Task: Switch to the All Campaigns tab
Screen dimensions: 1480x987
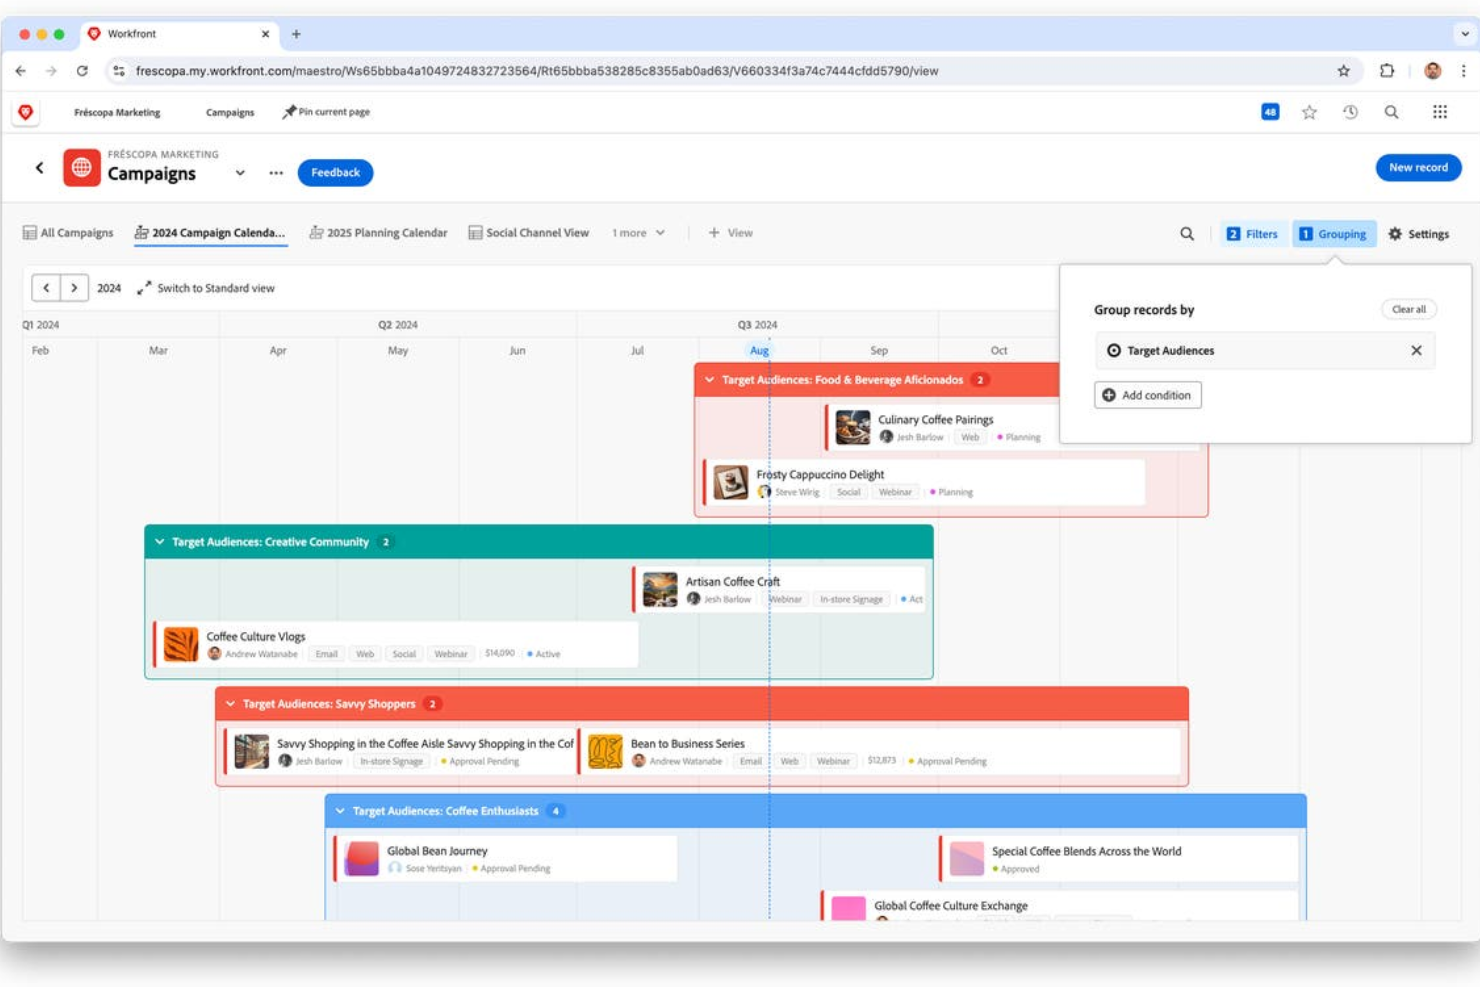Action: (x=75, y=232)
